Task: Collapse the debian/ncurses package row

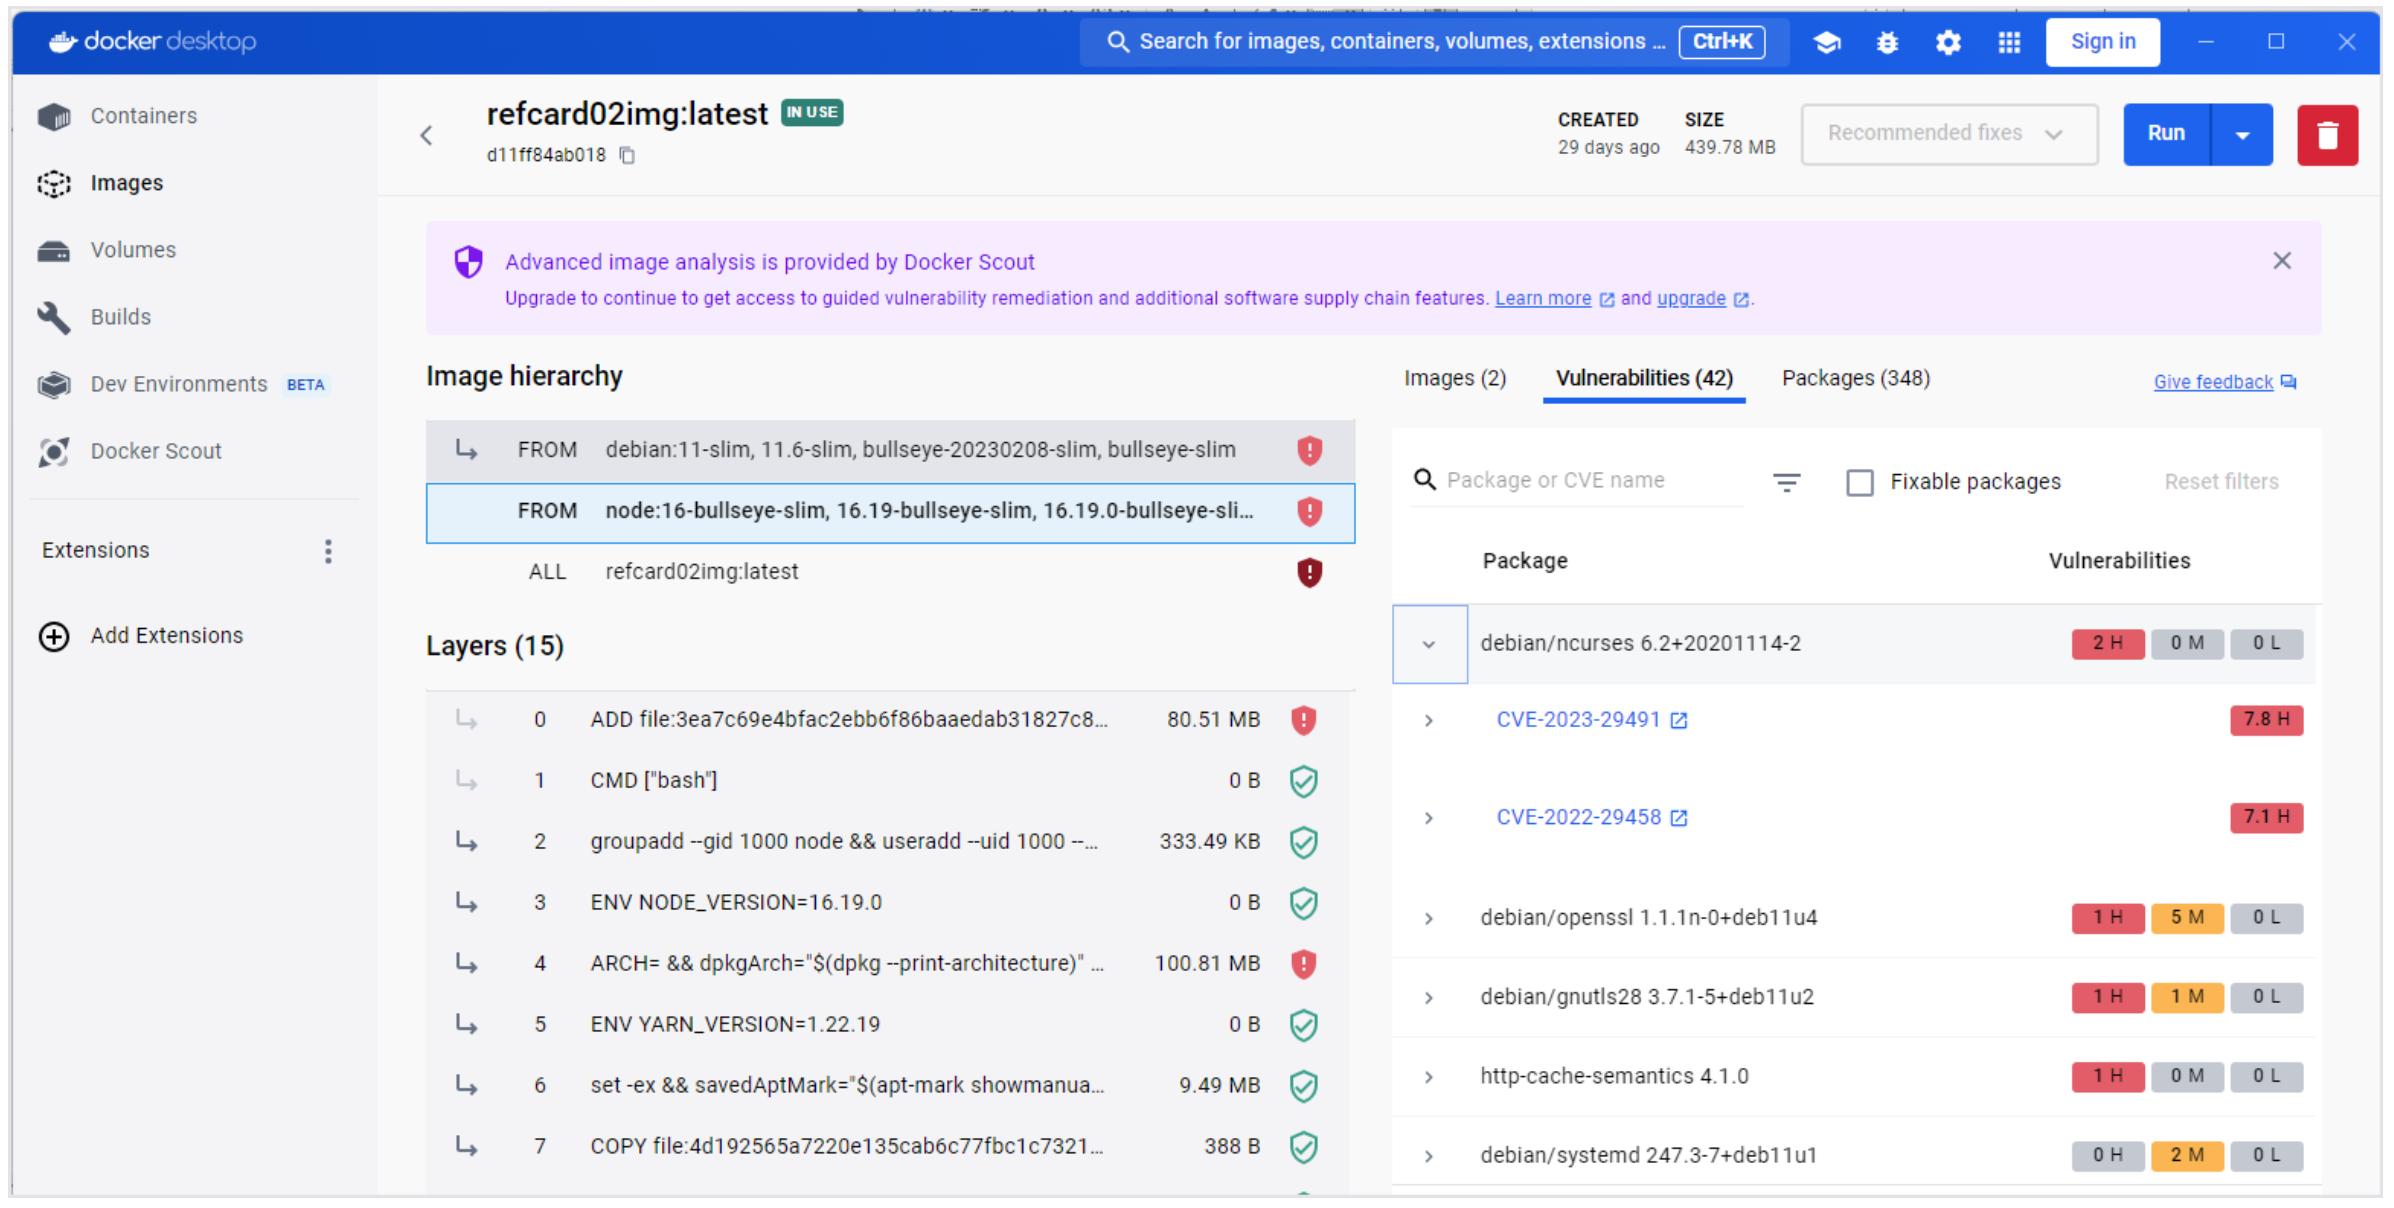Action: 1429,644
